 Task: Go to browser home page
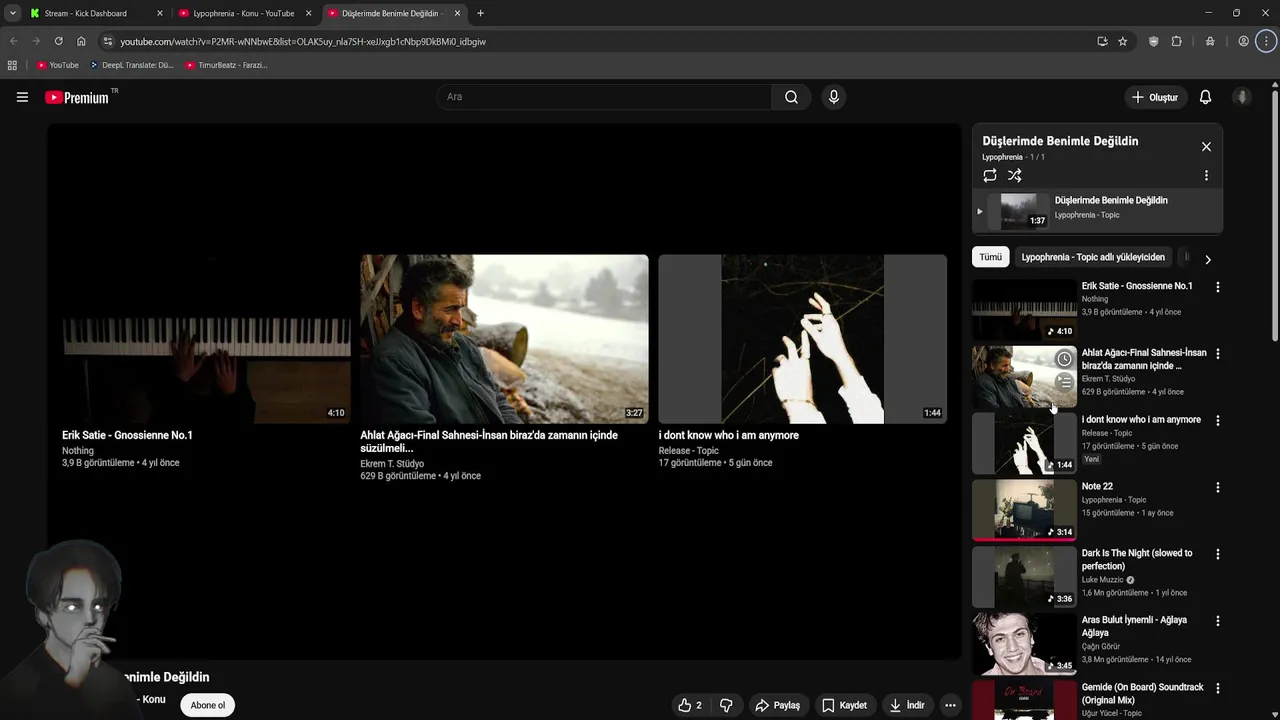pyautogui.click(x=81, y=41)
